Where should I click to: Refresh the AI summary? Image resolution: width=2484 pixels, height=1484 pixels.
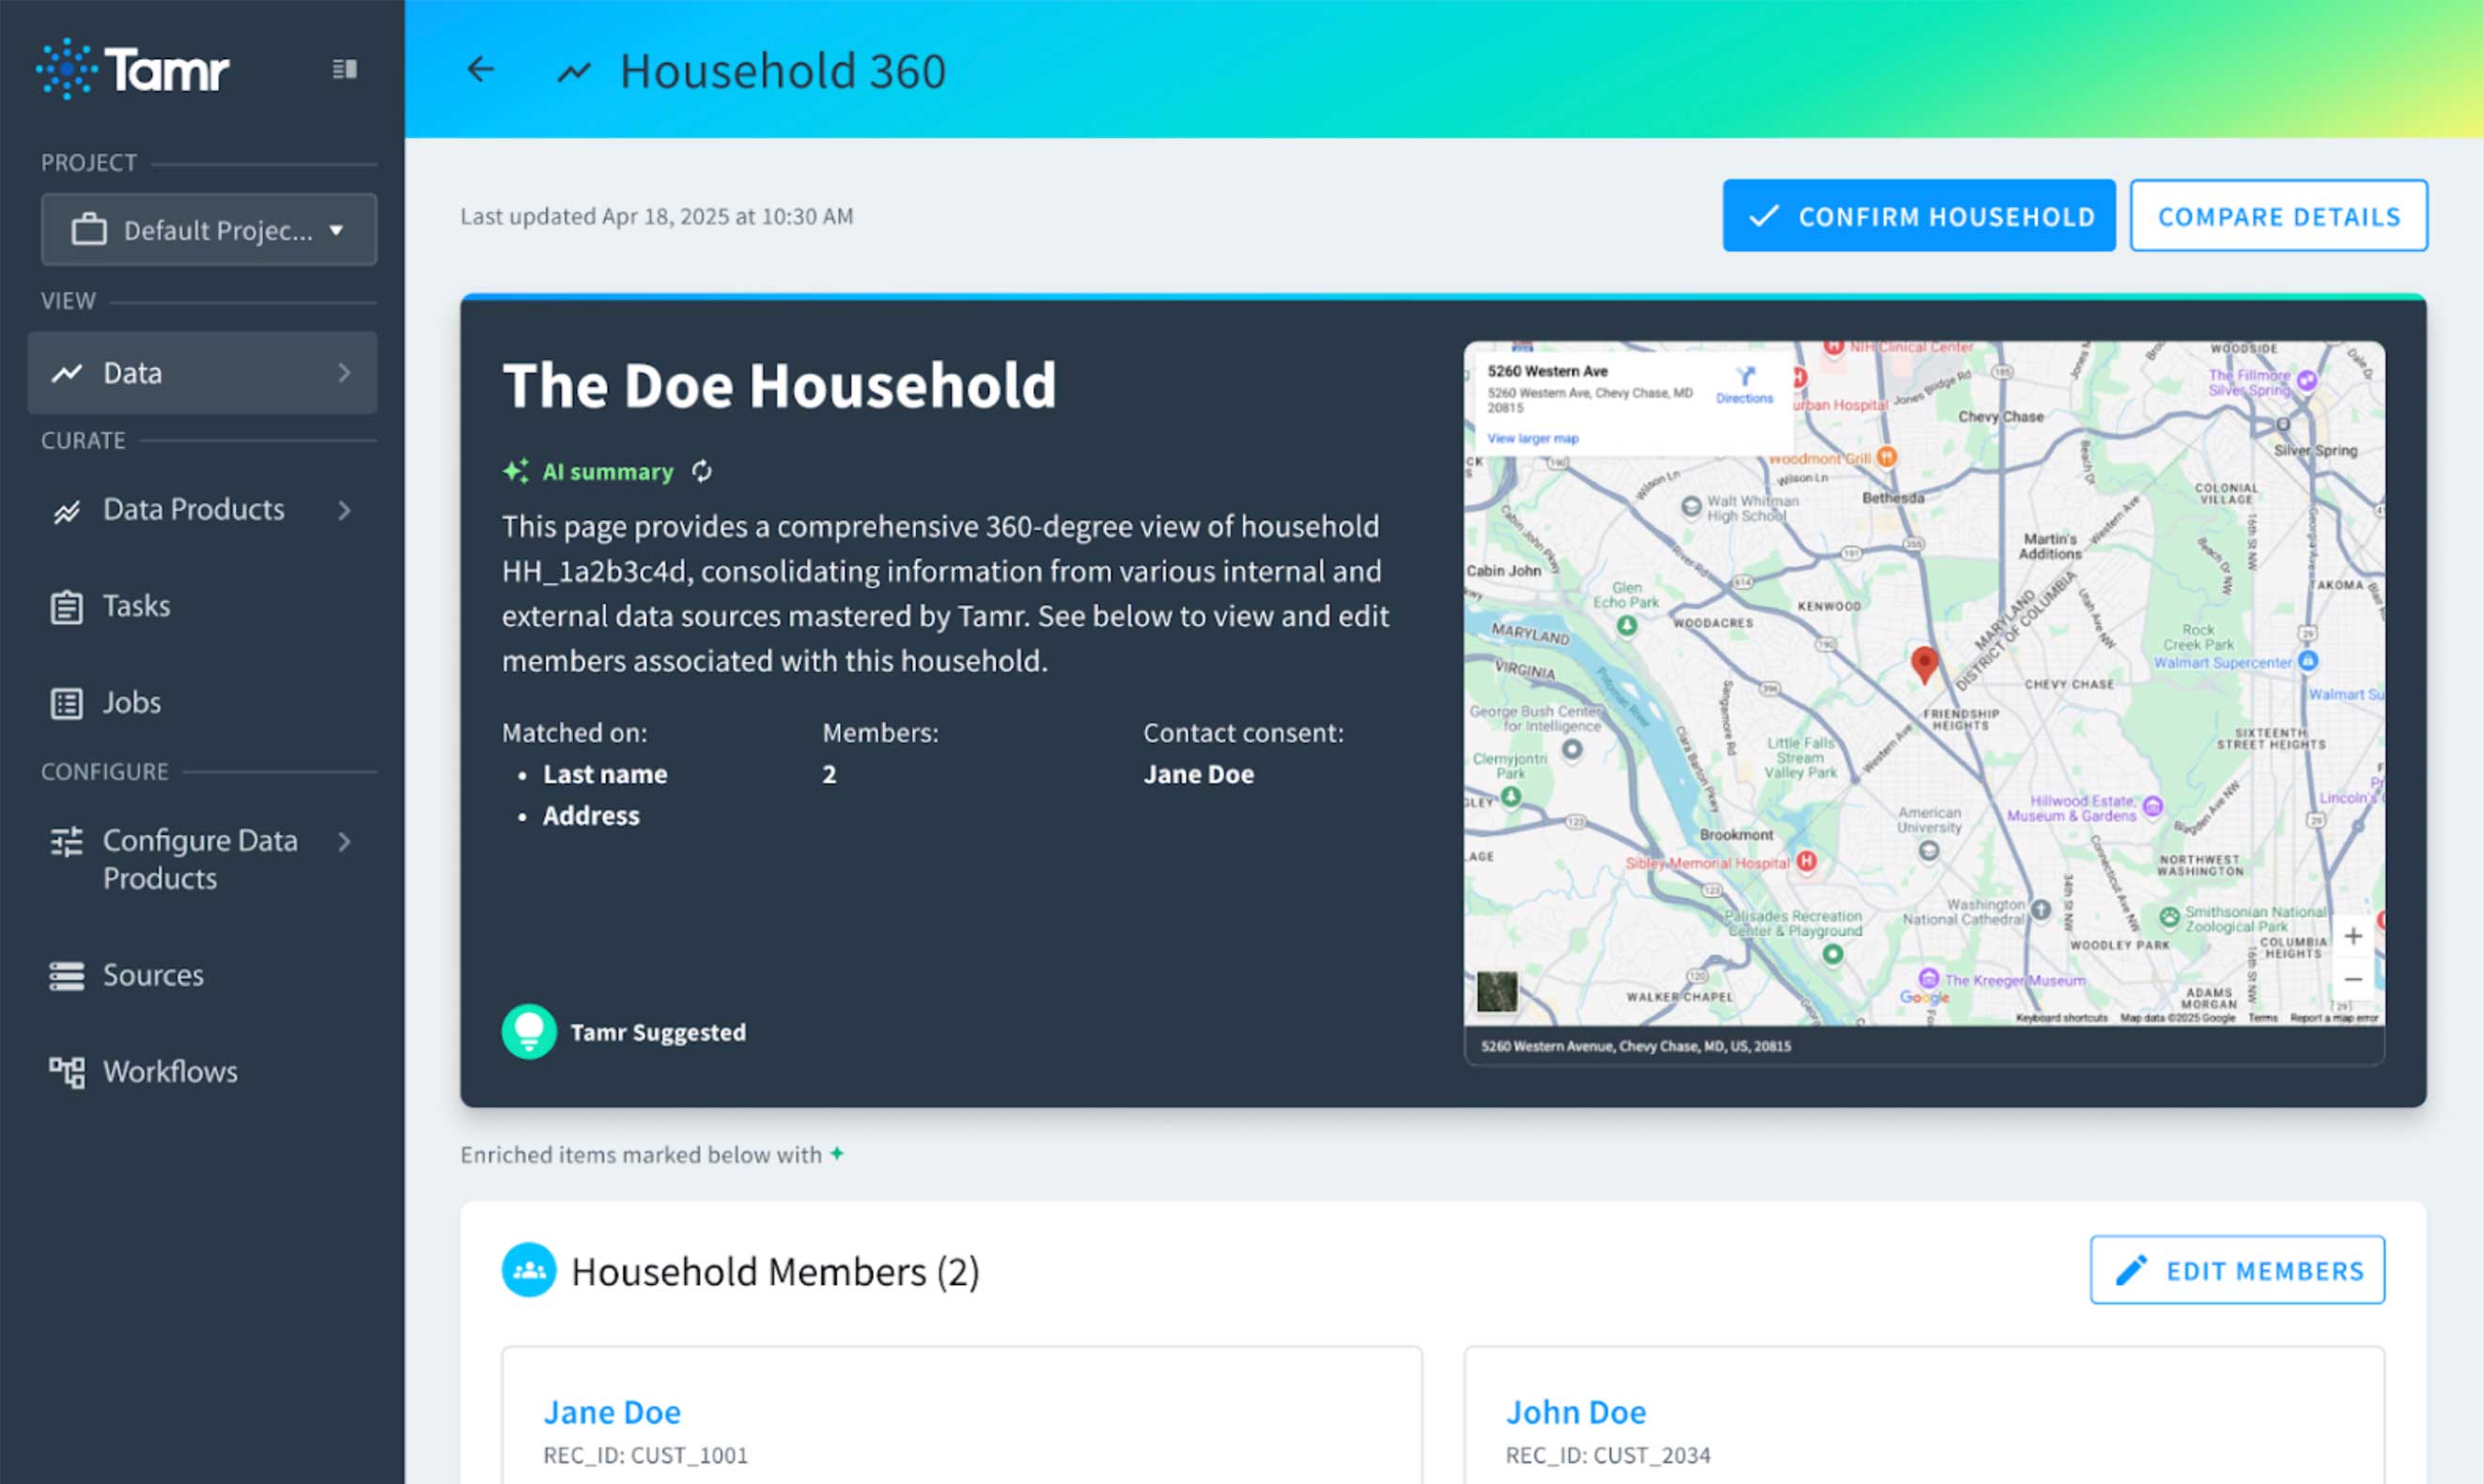[x=702, y=471]
